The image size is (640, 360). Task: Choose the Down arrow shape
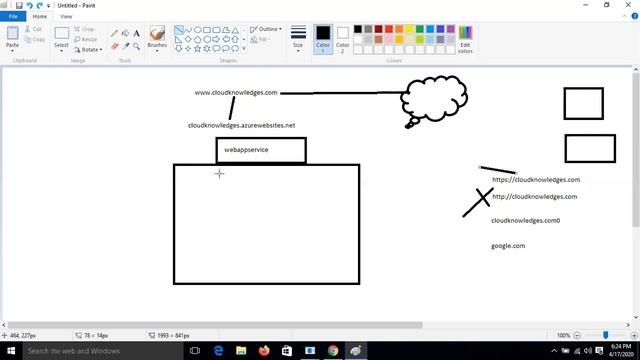(x=179, y=49)
